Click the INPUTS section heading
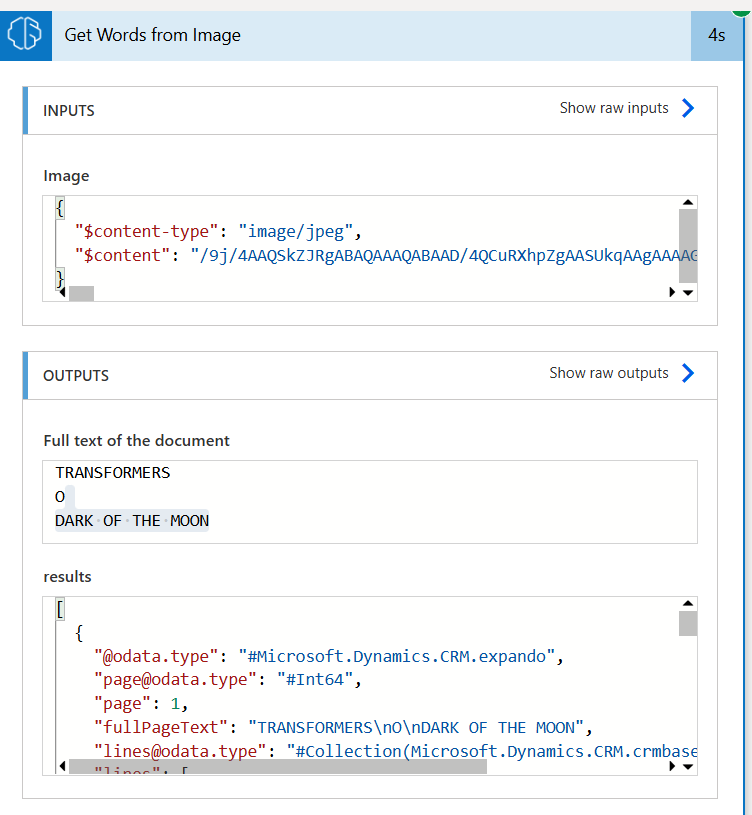Screen dimensions: 752x815 [x=69, y=111]
